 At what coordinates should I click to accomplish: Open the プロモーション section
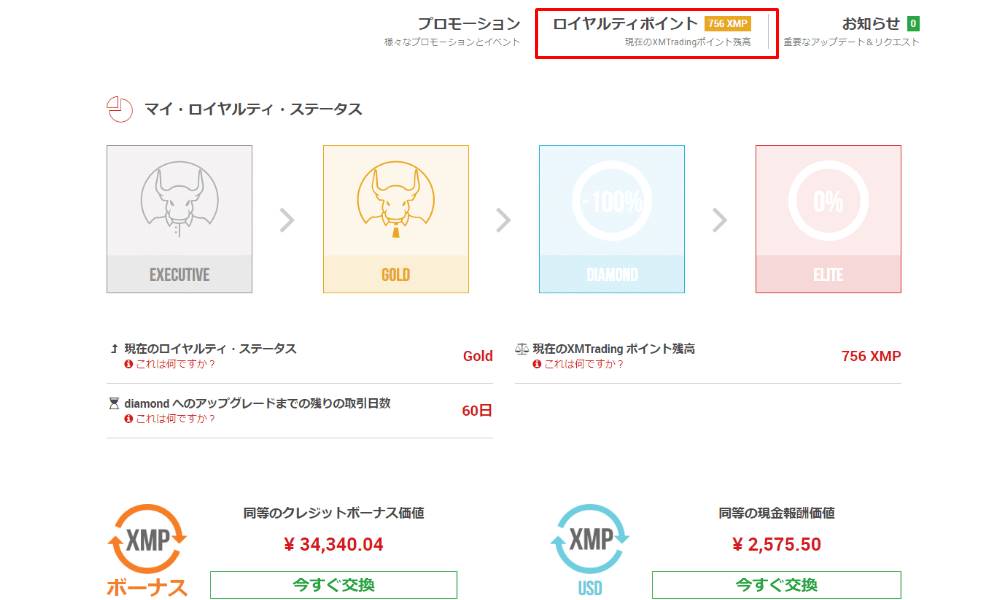(x=469, y=22)
